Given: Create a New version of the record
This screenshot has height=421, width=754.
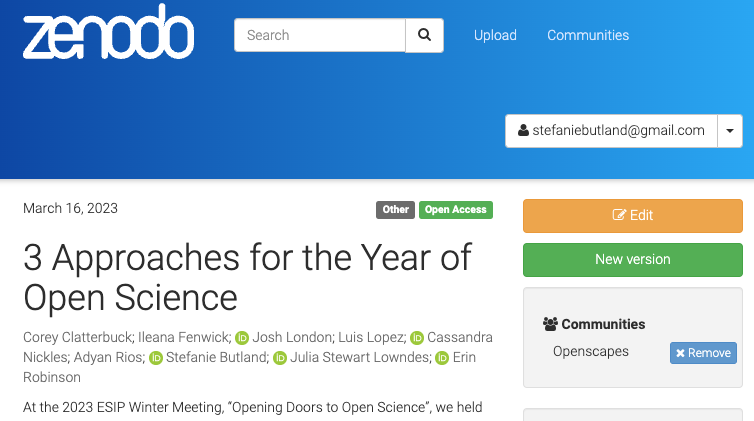Looking at the screenshot, I should [632, 259].
